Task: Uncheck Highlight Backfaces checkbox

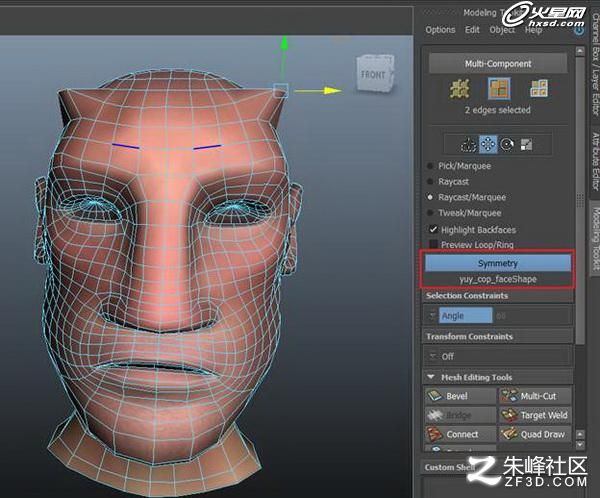Action: [433, 230]
